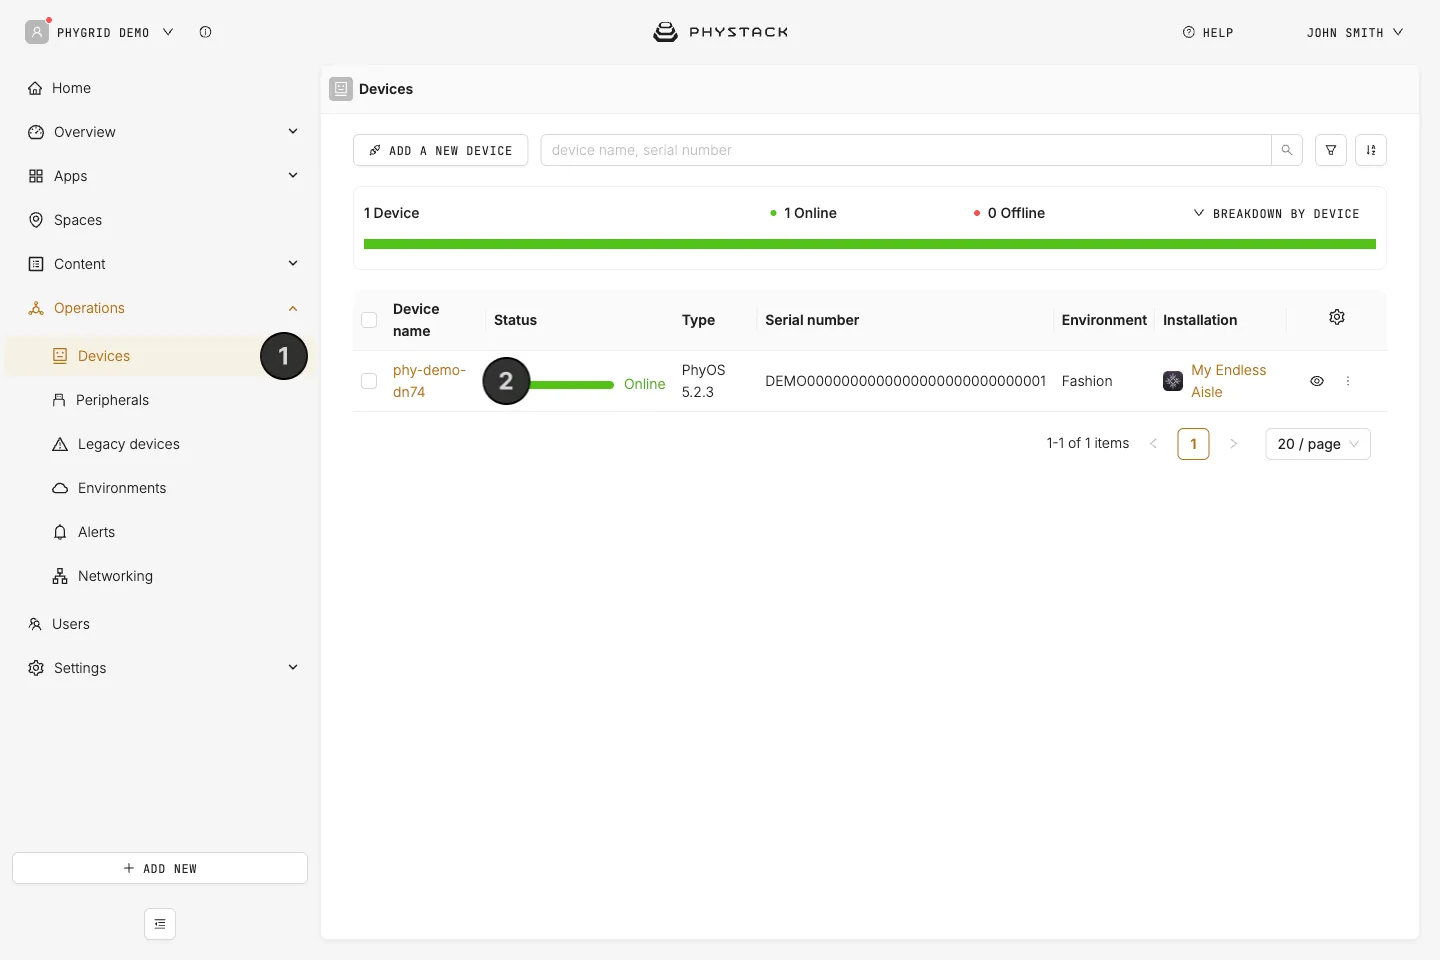The height and width of the screenshot is (960, 1440).
Task: Click the PhyGrid Demo avatar icon
Action: click(x=37, y=32)
